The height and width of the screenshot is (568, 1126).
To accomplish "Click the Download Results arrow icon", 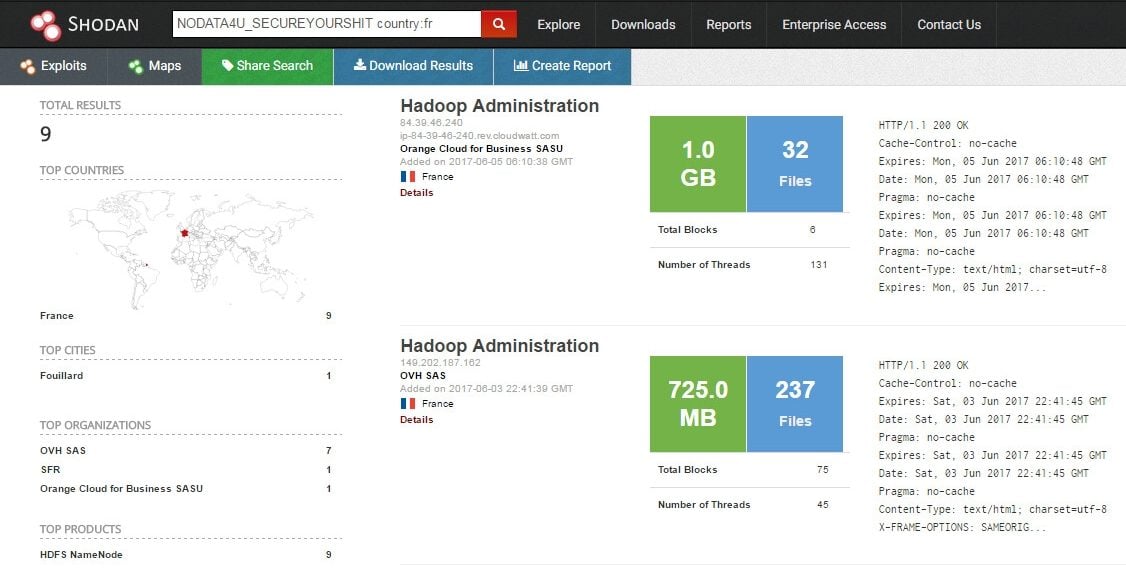I will [x=360, y=65].
